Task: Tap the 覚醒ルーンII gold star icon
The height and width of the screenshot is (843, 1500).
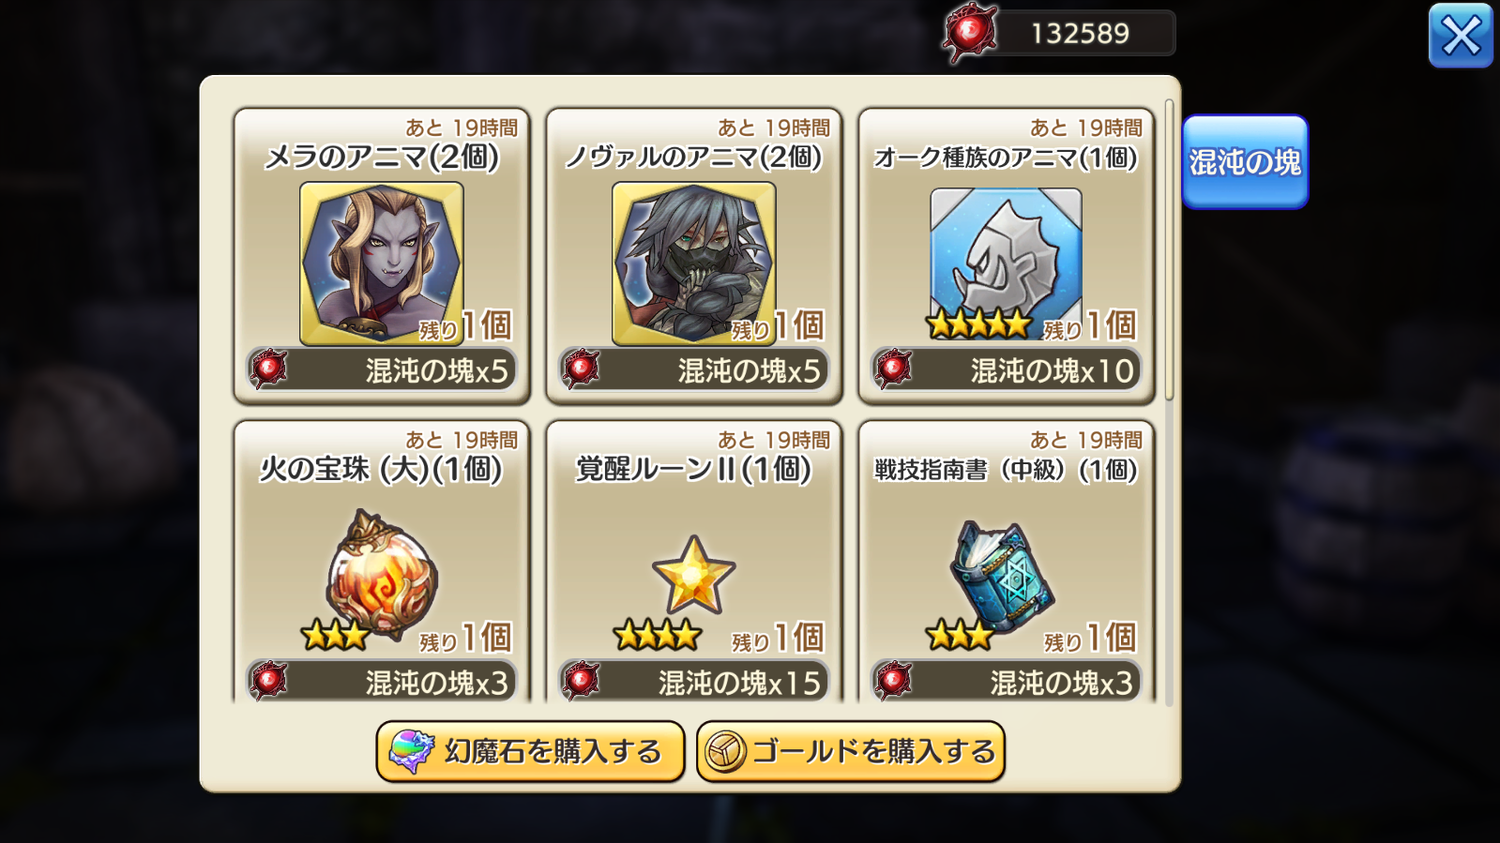Action: [x=693, y=575]
